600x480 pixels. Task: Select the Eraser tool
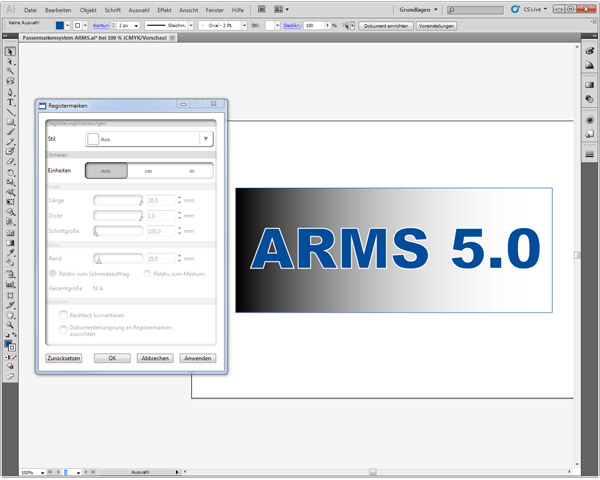pos(10,162)
